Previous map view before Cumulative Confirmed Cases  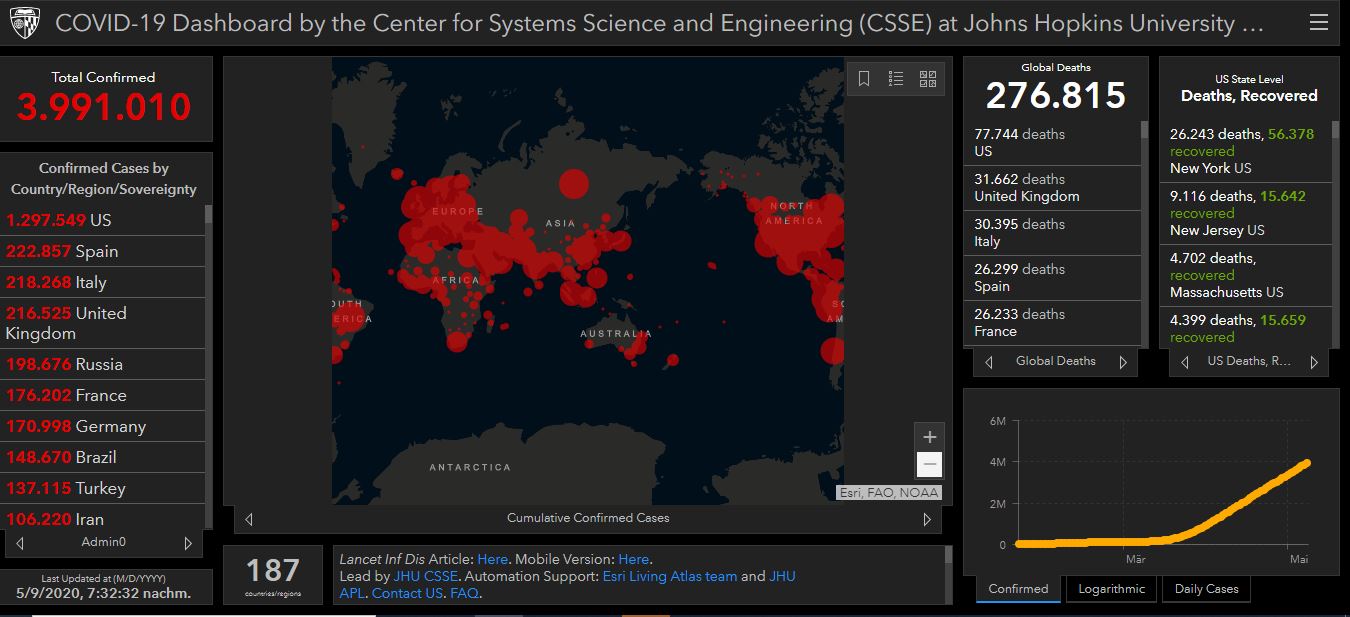pyautogui.click(x=249, y=519)
